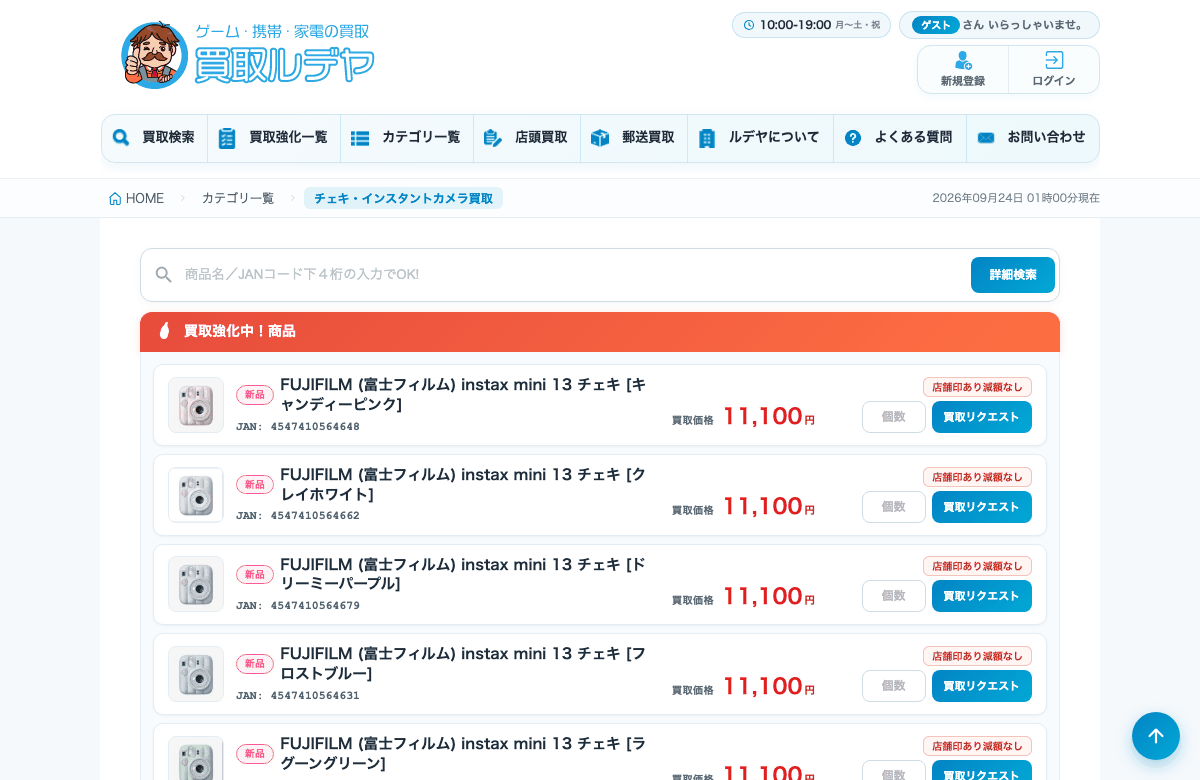Open instax mini 13 ラグーングリーン product title
This screenshot has width=1200, height=780.
[x=463, y=753]
